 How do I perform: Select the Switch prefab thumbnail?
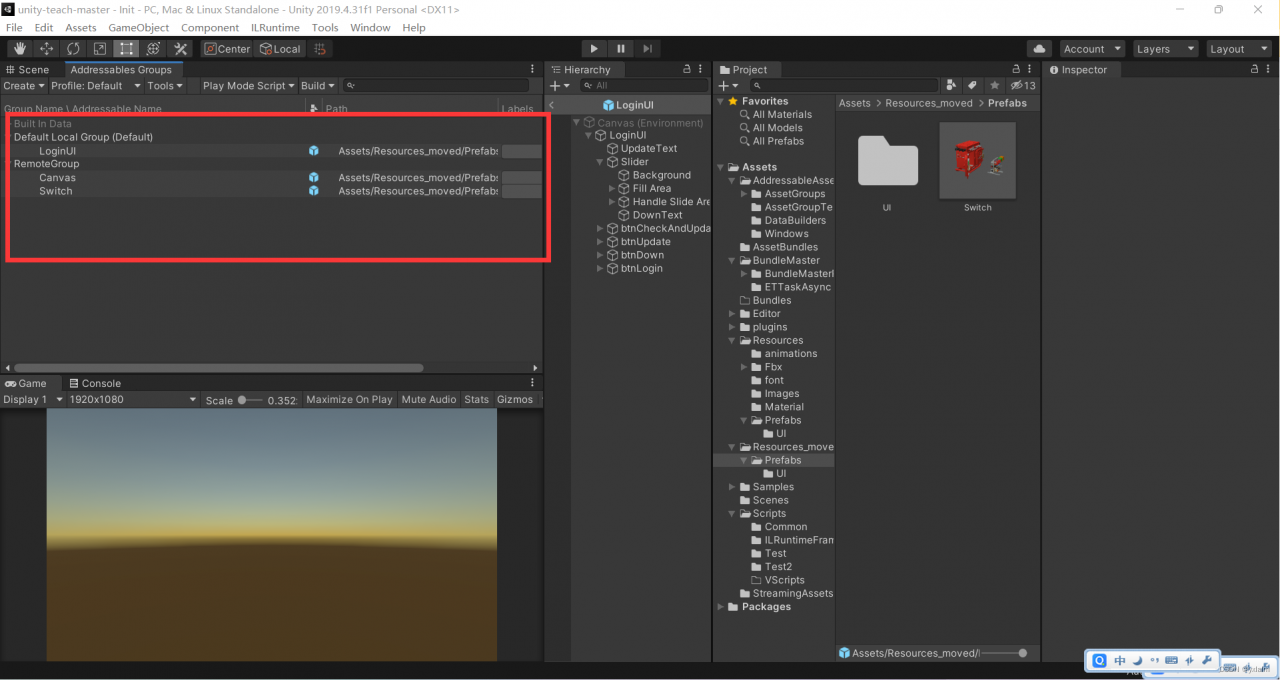(x=977, y=162)
